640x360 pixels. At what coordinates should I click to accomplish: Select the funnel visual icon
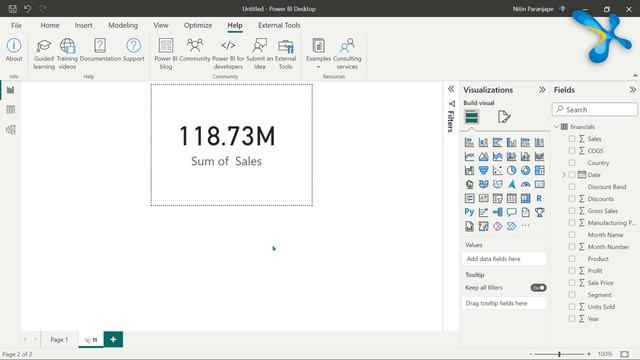click(x=483, y=170)
